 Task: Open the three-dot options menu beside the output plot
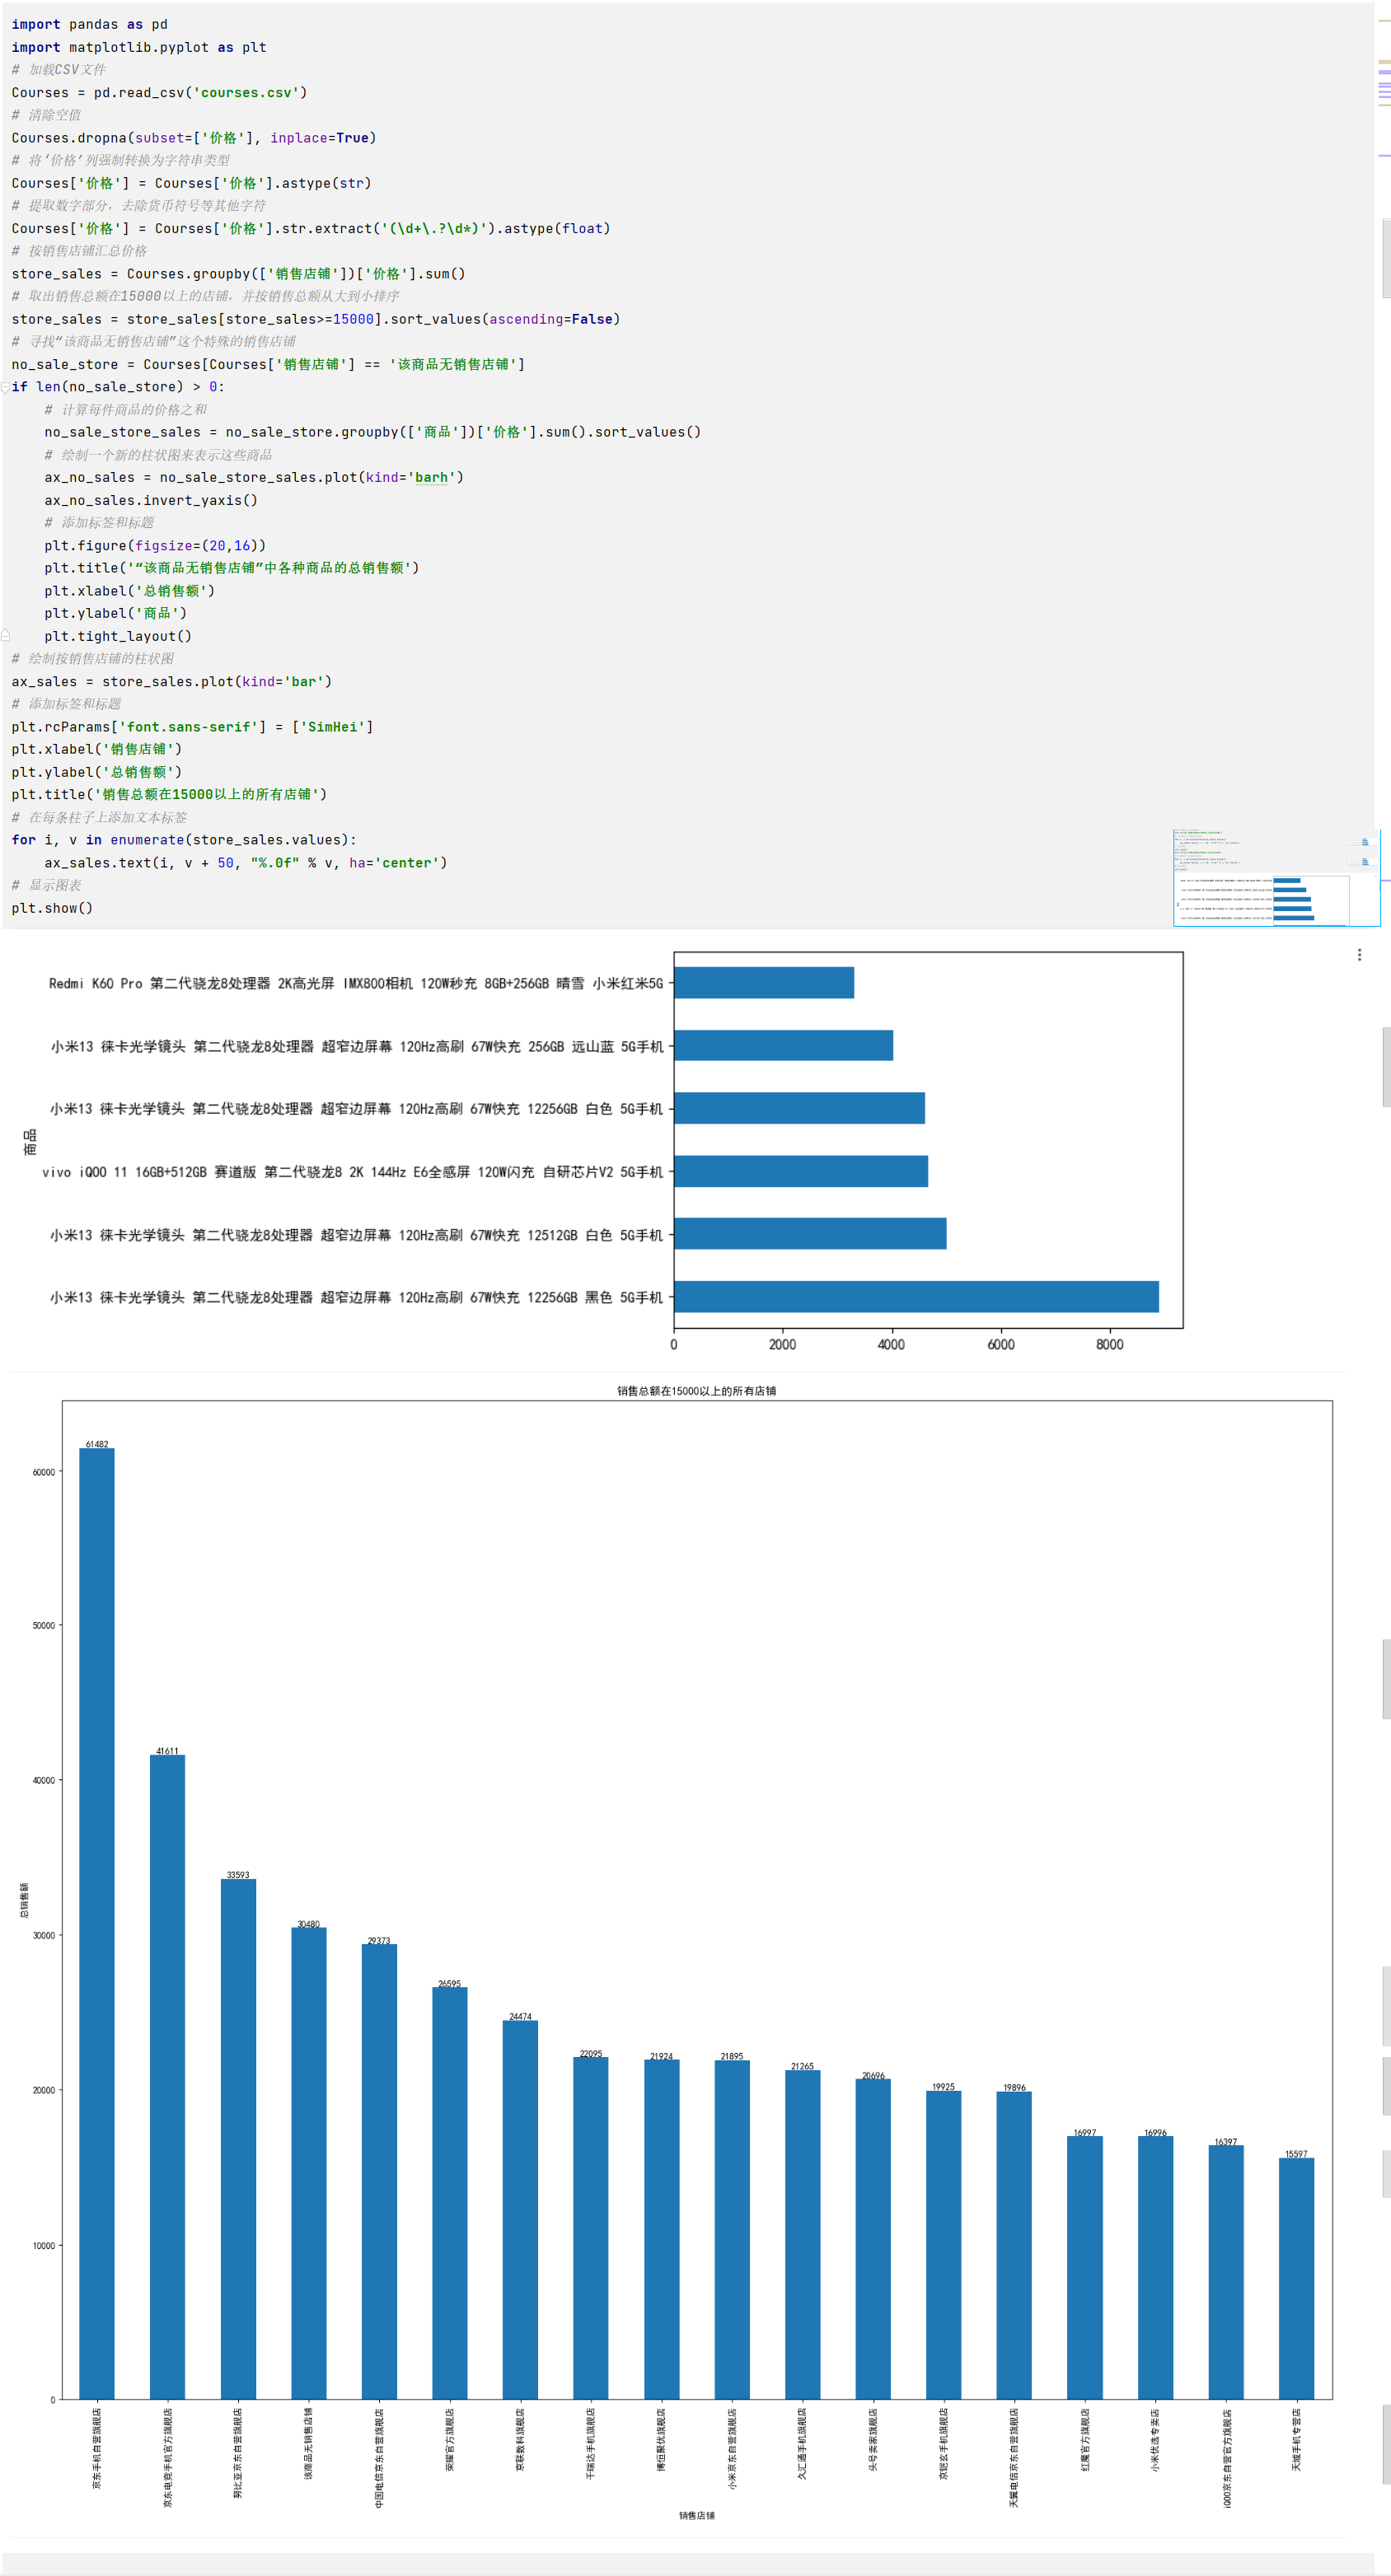pyautogui.click(x=1359, y=955)
